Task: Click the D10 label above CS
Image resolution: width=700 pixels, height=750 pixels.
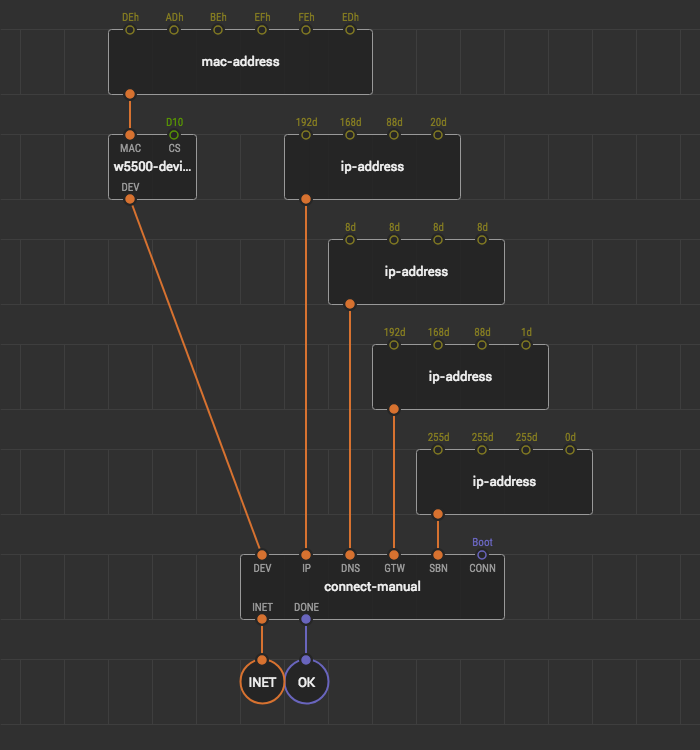Action: pyautogui.click(x=175, y=122)
